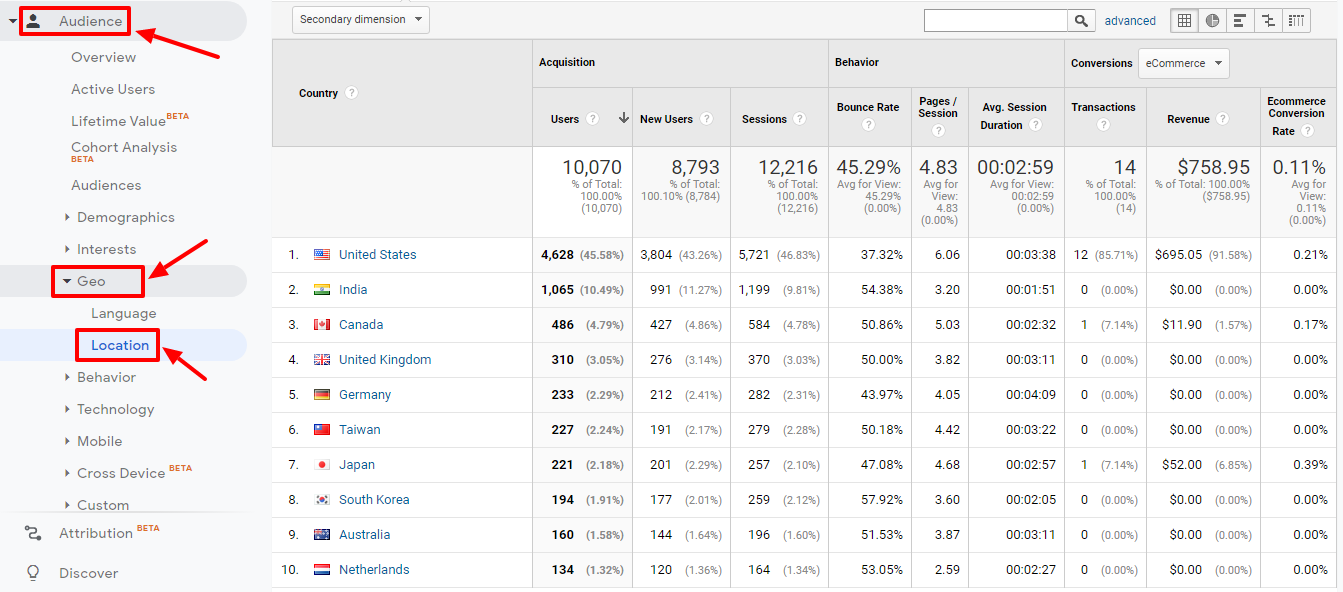Open the Audiences report
This screenshot has width=1343, height=592.
106,185
